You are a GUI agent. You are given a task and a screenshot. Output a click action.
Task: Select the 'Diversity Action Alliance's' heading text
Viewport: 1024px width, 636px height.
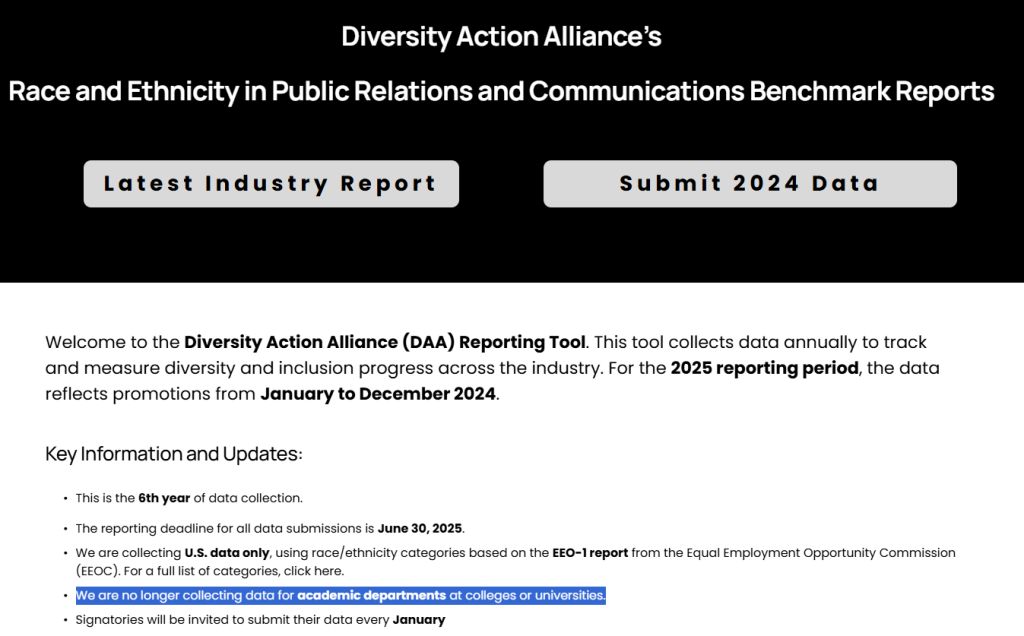[502, 37]
